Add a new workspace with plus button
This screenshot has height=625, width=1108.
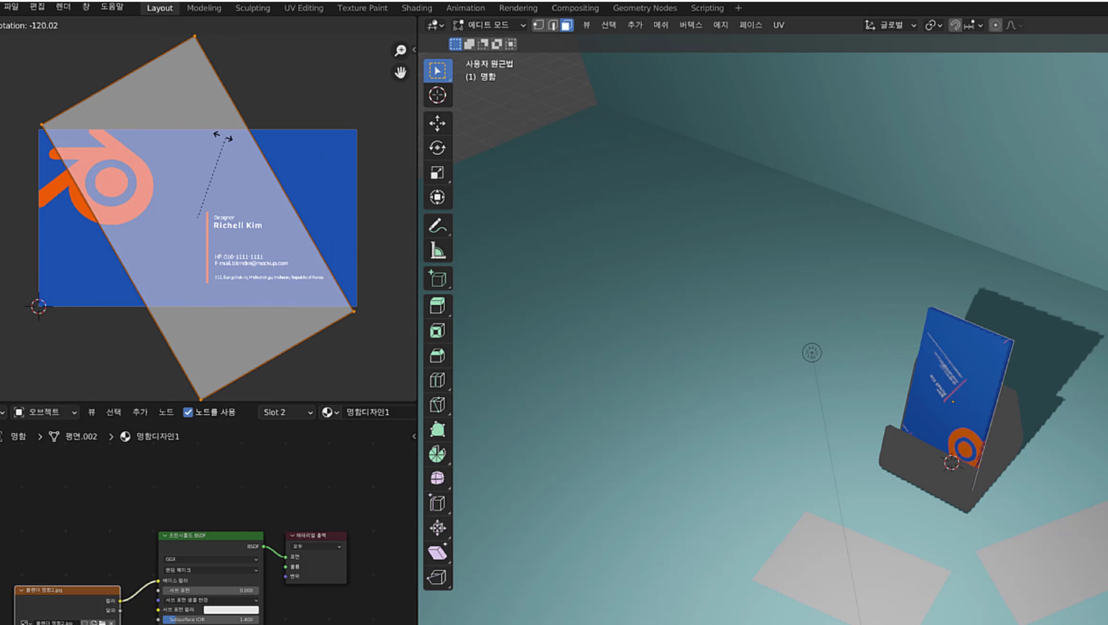pyautogui.click(x=738, y=8)
